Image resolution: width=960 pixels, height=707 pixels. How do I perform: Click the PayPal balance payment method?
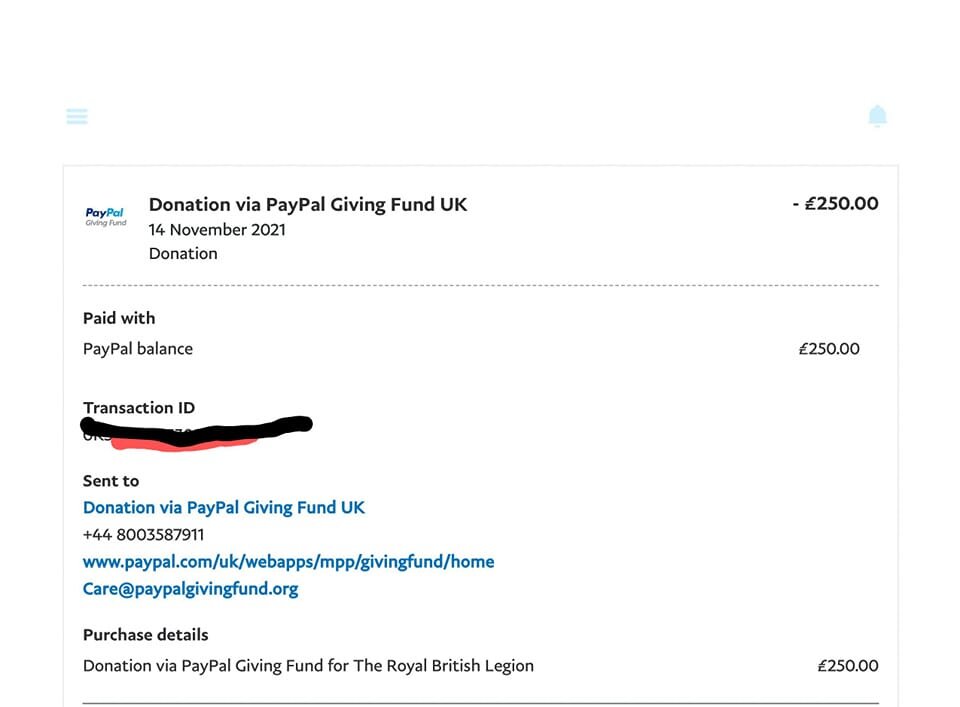click(x=138, y=349)
